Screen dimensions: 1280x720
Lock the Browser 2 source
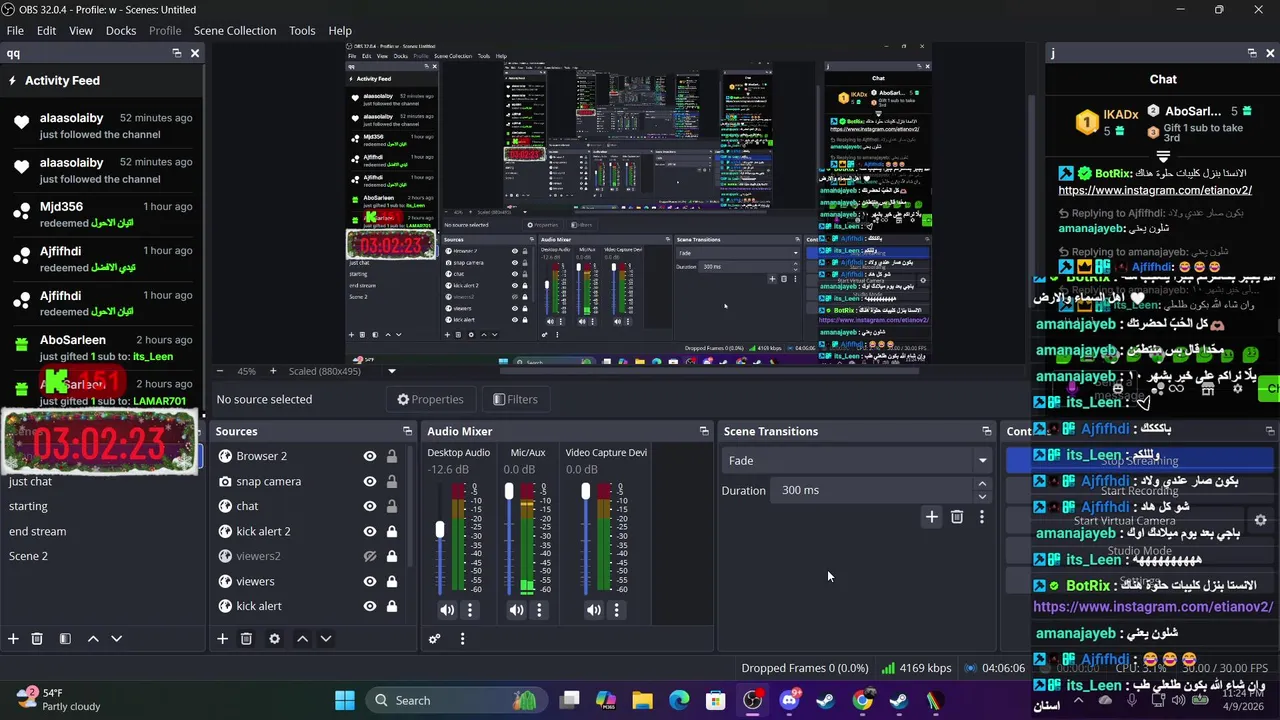[392, 456]
